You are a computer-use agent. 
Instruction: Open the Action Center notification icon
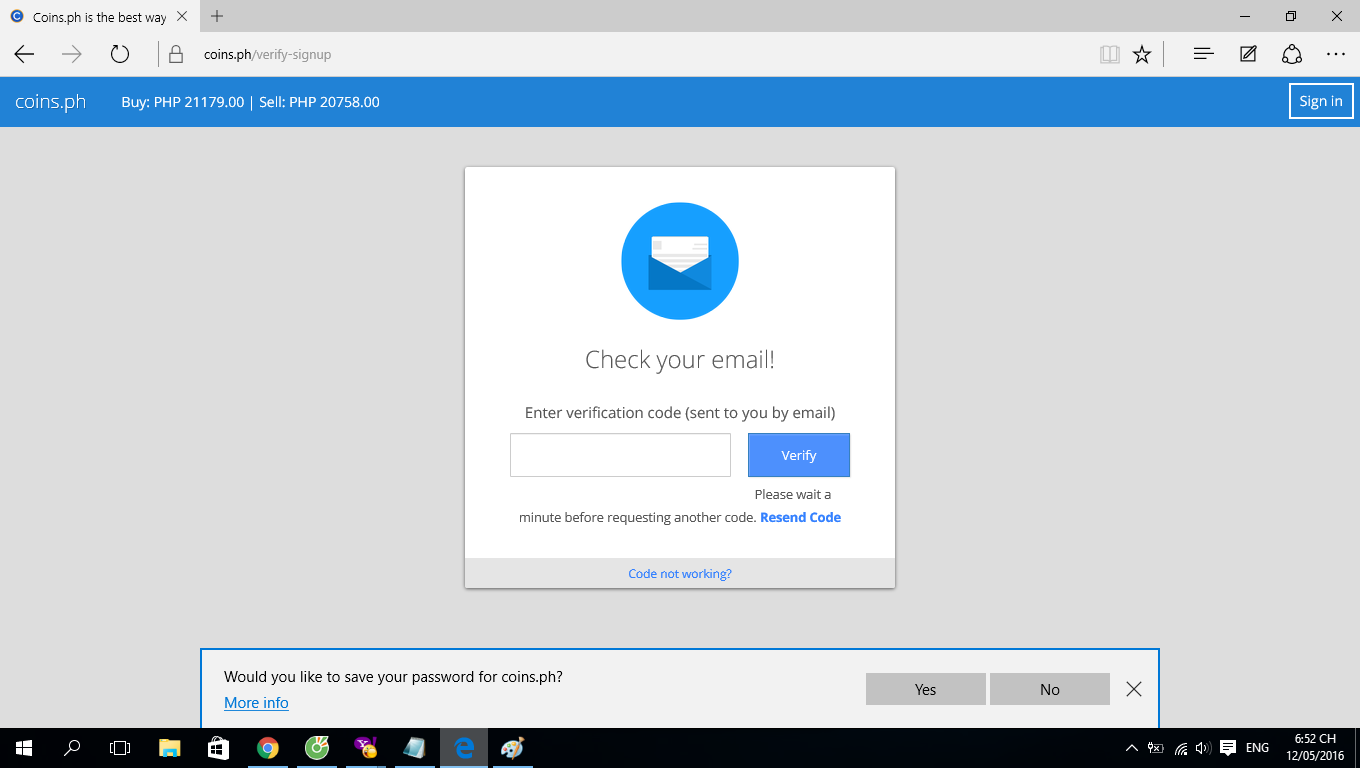click(x=1228, y=748)
